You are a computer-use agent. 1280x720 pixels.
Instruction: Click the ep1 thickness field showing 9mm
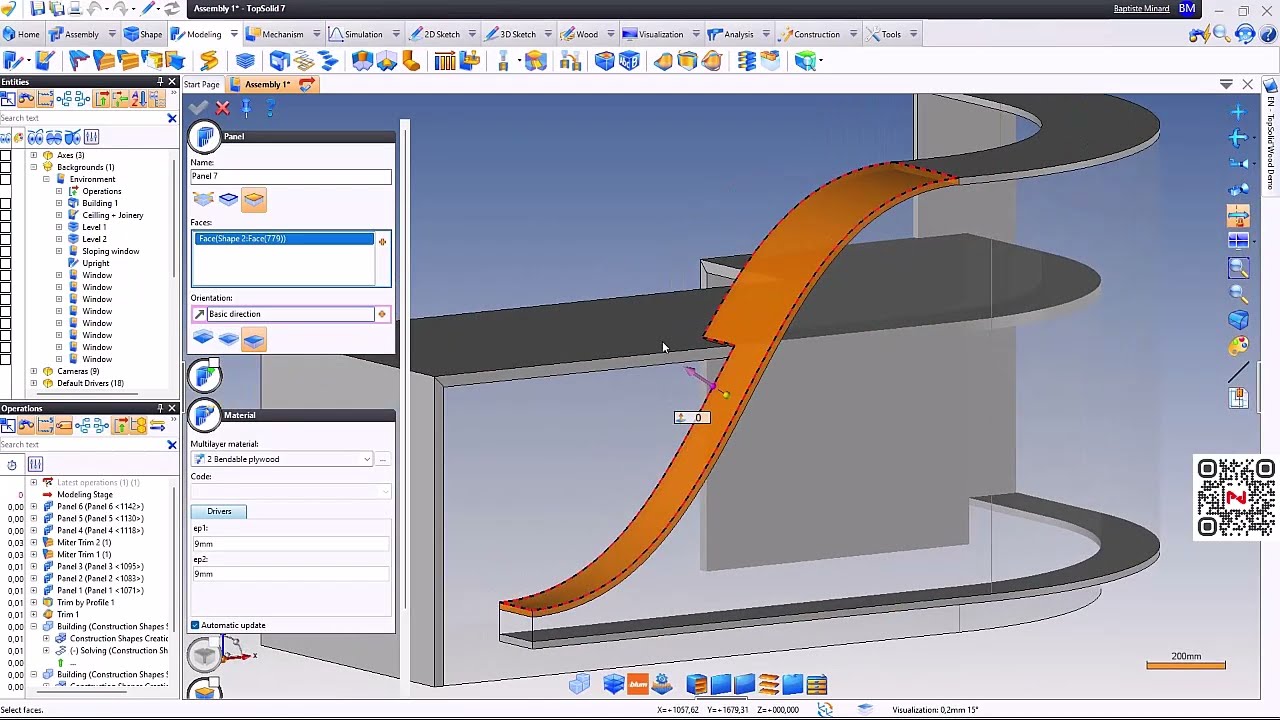(291, 544)
